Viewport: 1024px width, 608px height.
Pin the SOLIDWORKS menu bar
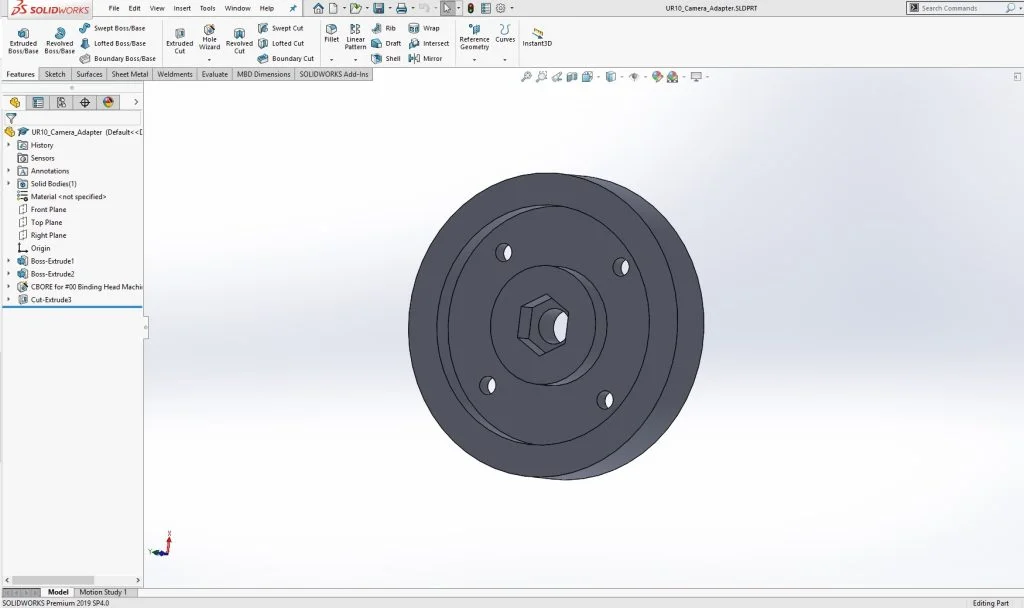click(293, 8)
